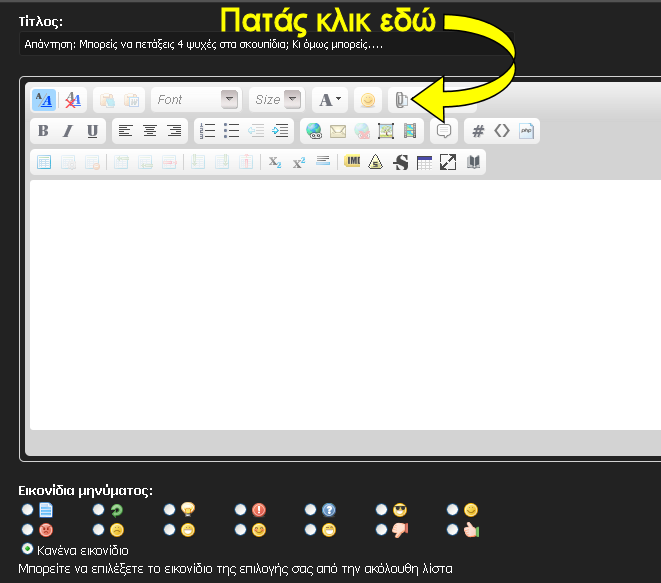Click the Τίτλος title input field
Screen dimensions: 661x583
click(x=266, y=44)
